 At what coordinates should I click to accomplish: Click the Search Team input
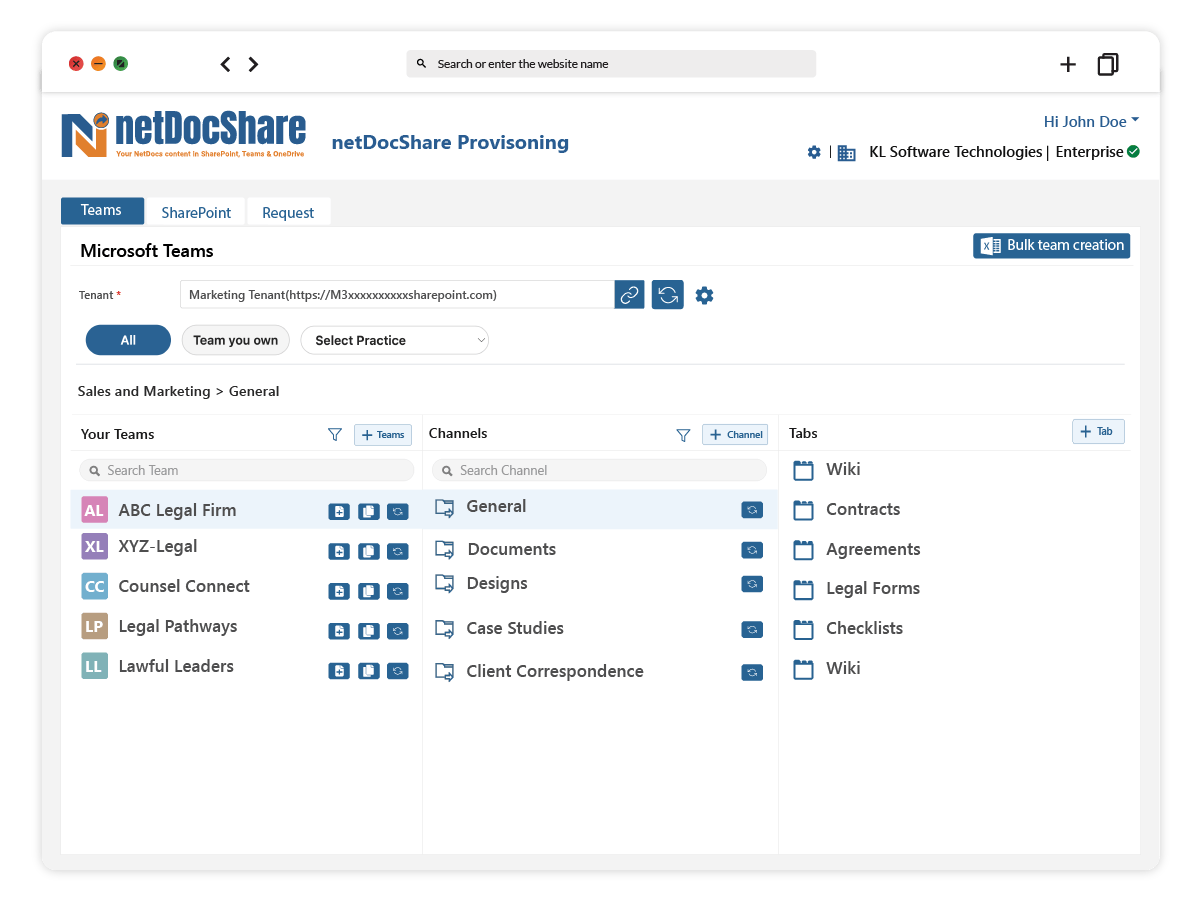[x=246, y=470]
